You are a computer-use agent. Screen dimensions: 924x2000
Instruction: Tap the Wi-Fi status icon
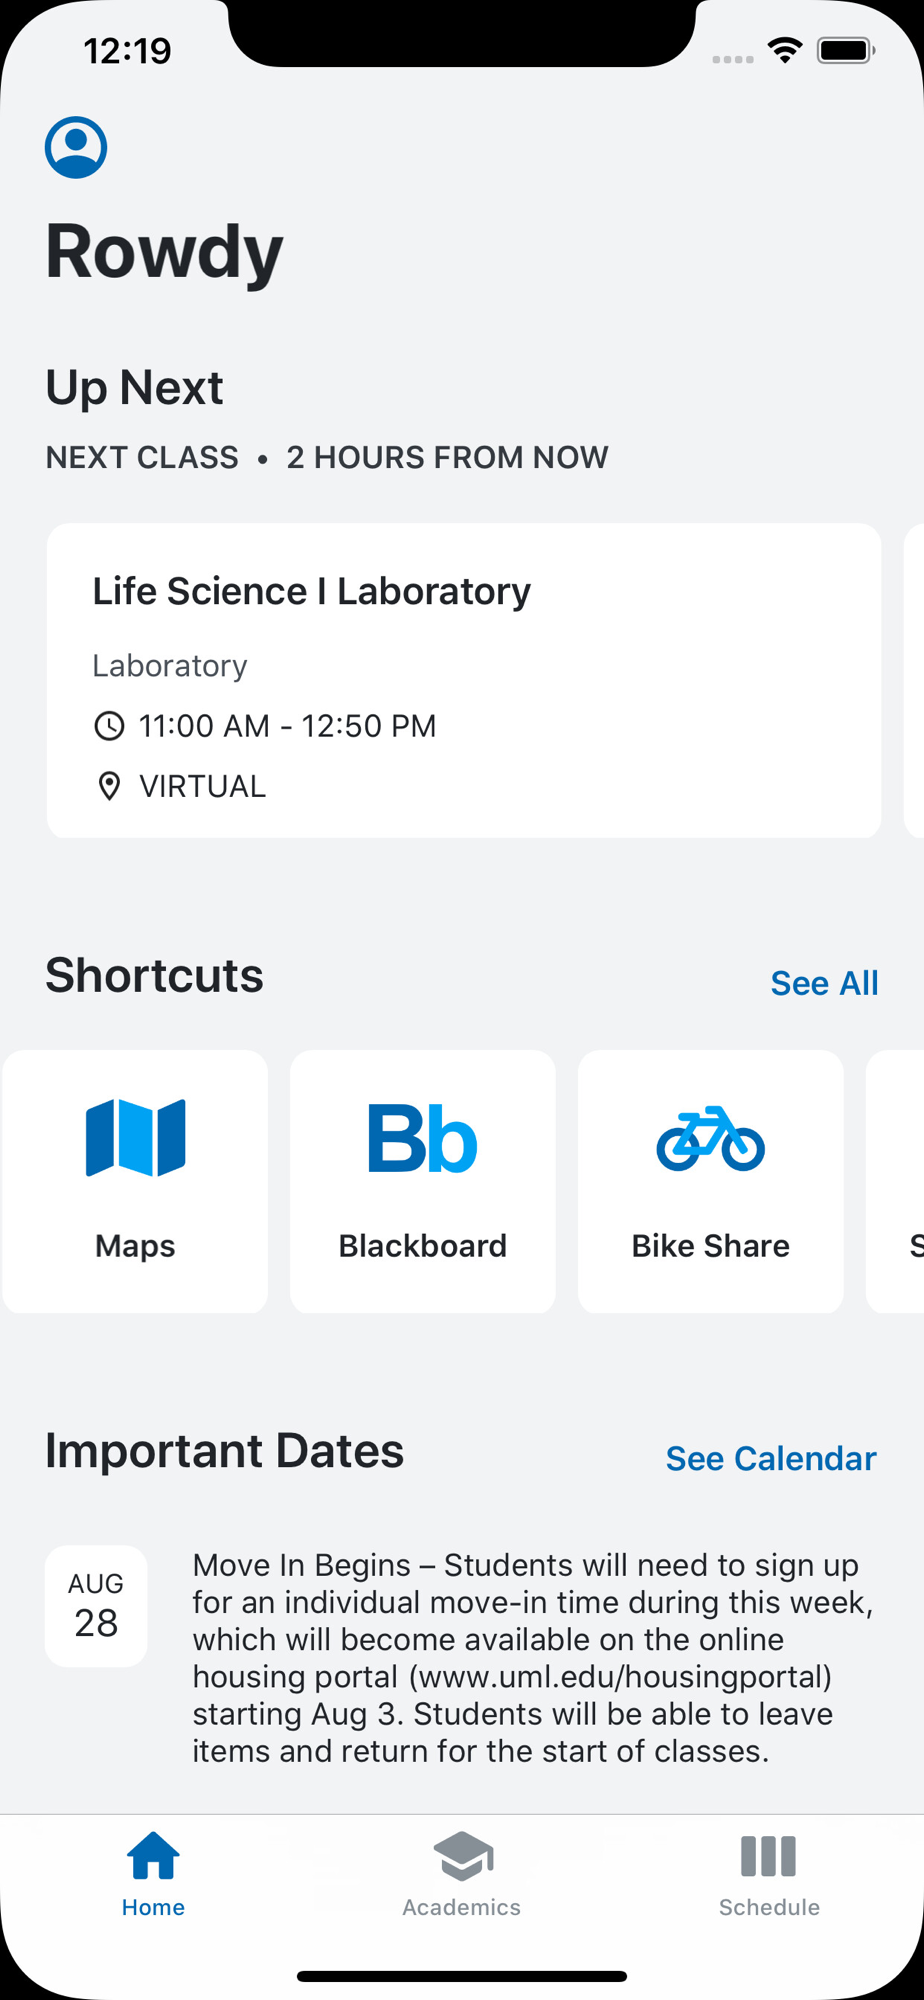point(786,50)
